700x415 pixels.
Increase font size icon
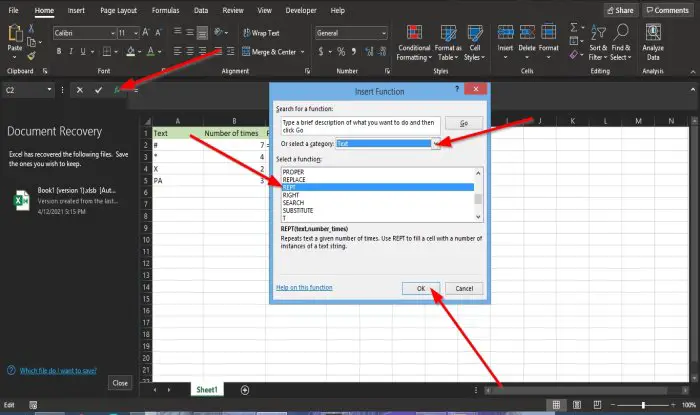coord(146,33)
